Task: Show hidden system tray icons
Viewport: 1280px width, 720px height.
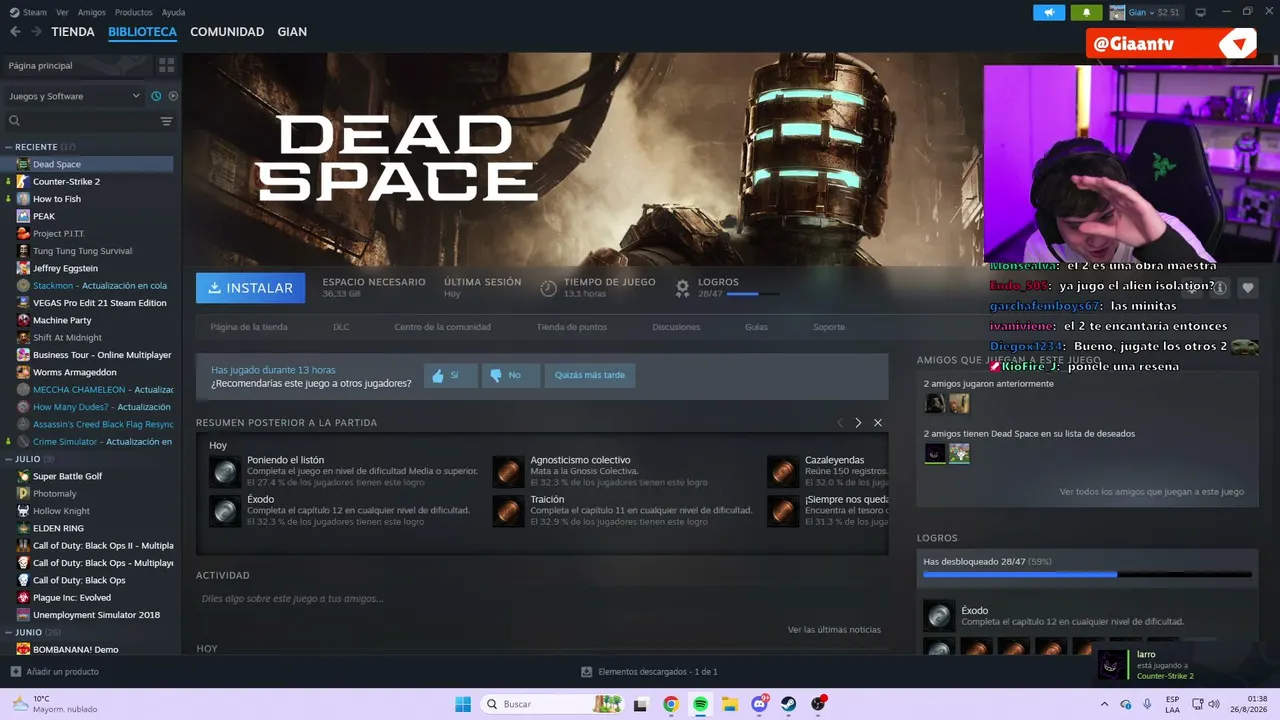Action: pyautogui.click(x=1104, y=704)
